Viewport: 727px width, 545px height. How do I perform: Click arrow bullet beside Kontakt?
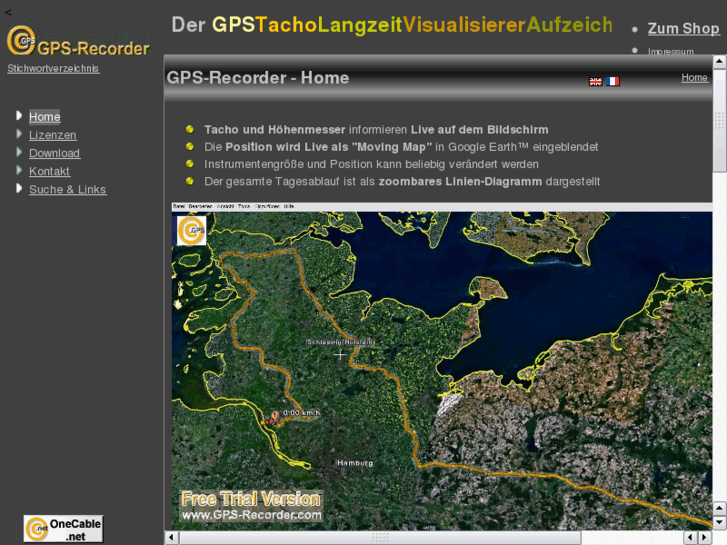click(19, 170)
